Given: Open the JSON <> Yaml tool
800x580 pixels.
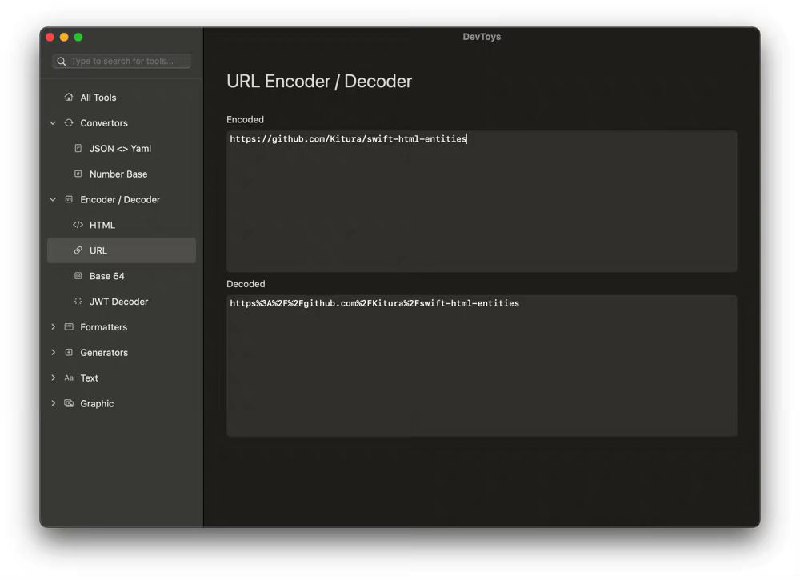Looking at the screenshot, I should point(121,148).
